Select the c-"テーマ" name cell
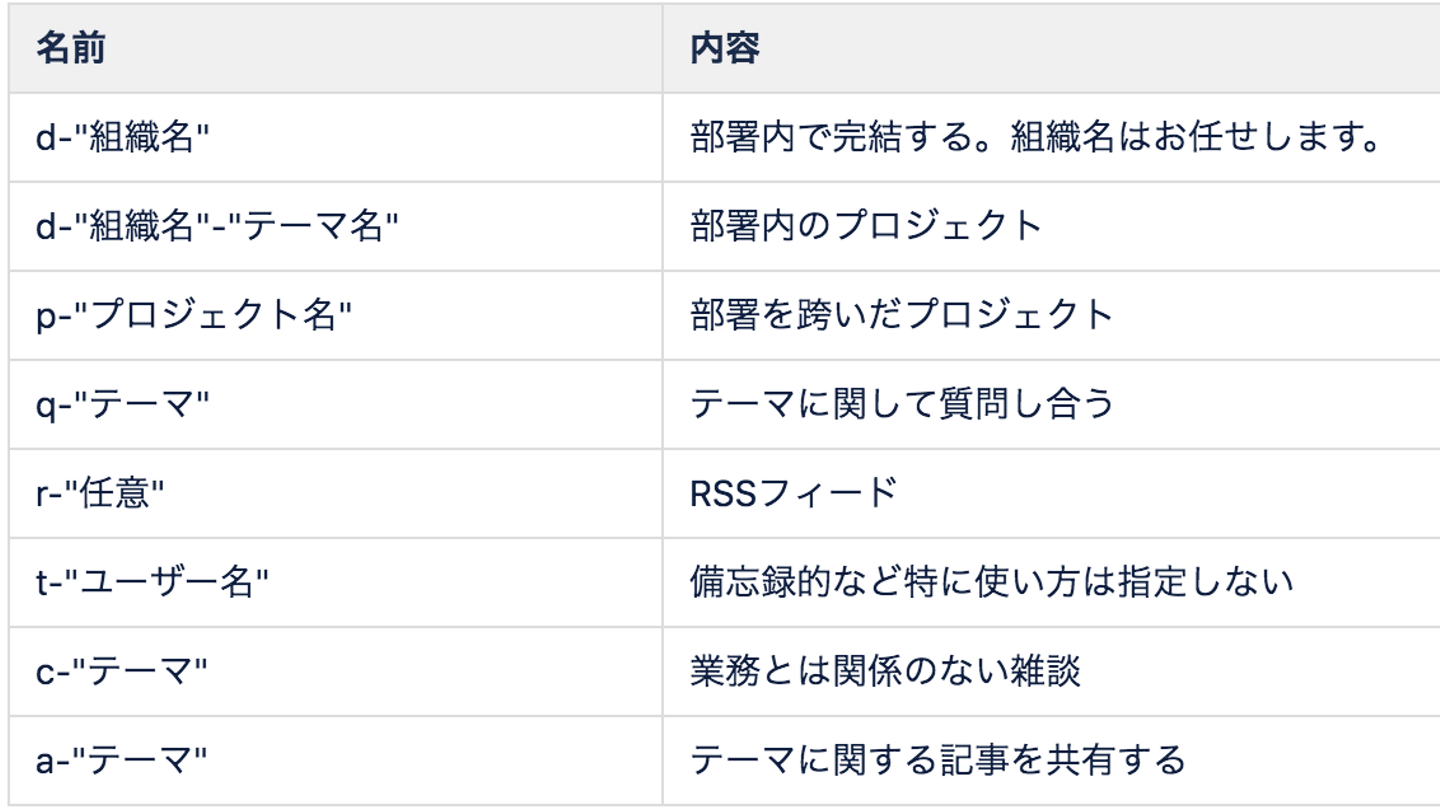The image size is (1440, 809). tap(122, 672)
